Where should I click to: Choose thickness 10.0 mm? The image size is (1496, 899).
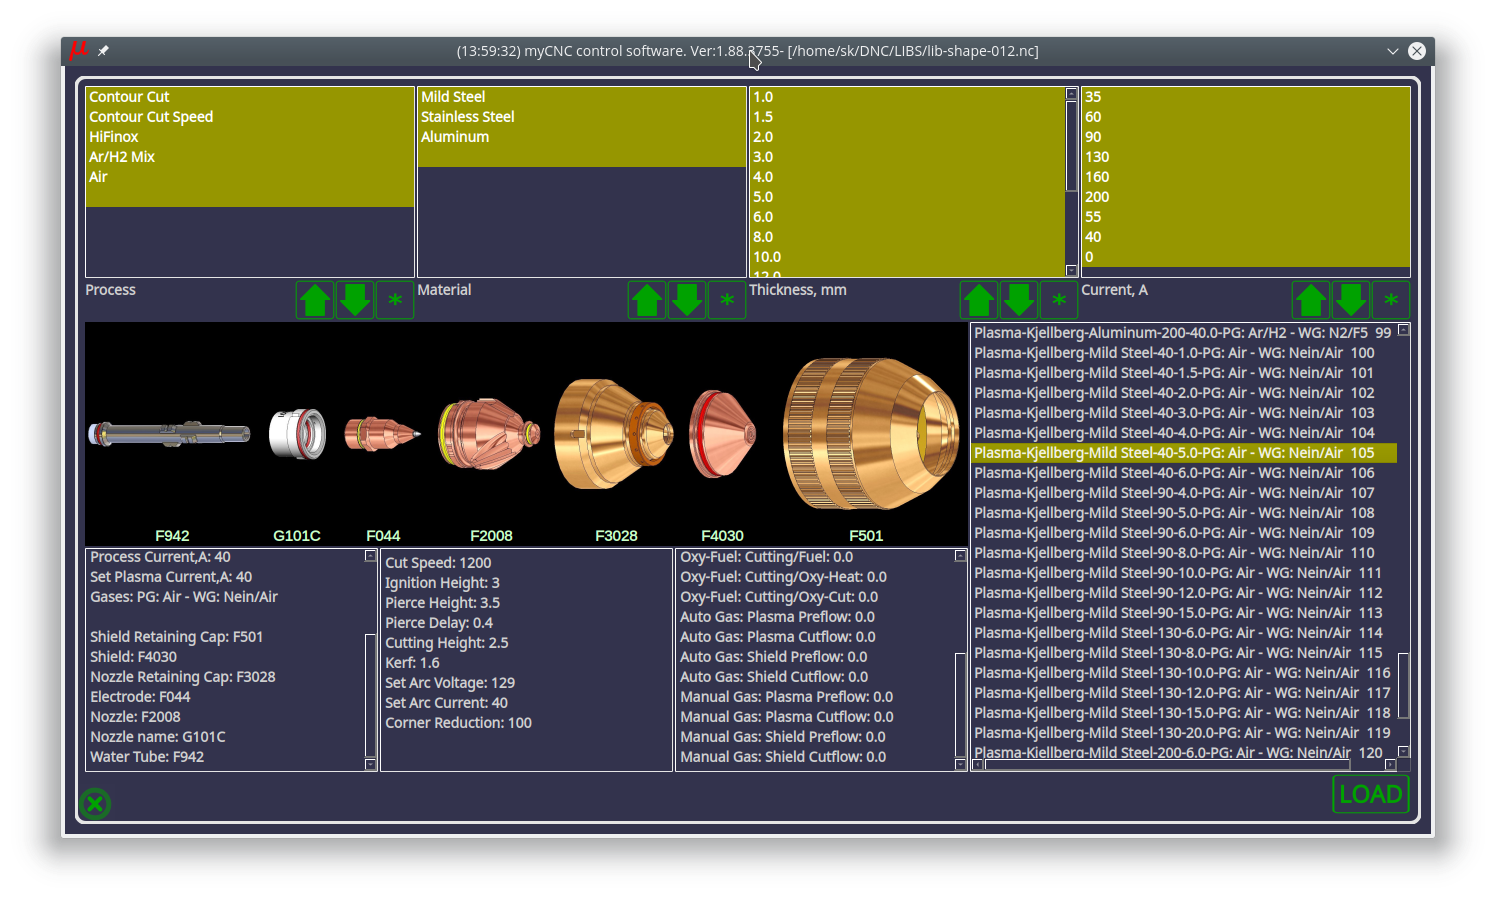coord(907,257)
